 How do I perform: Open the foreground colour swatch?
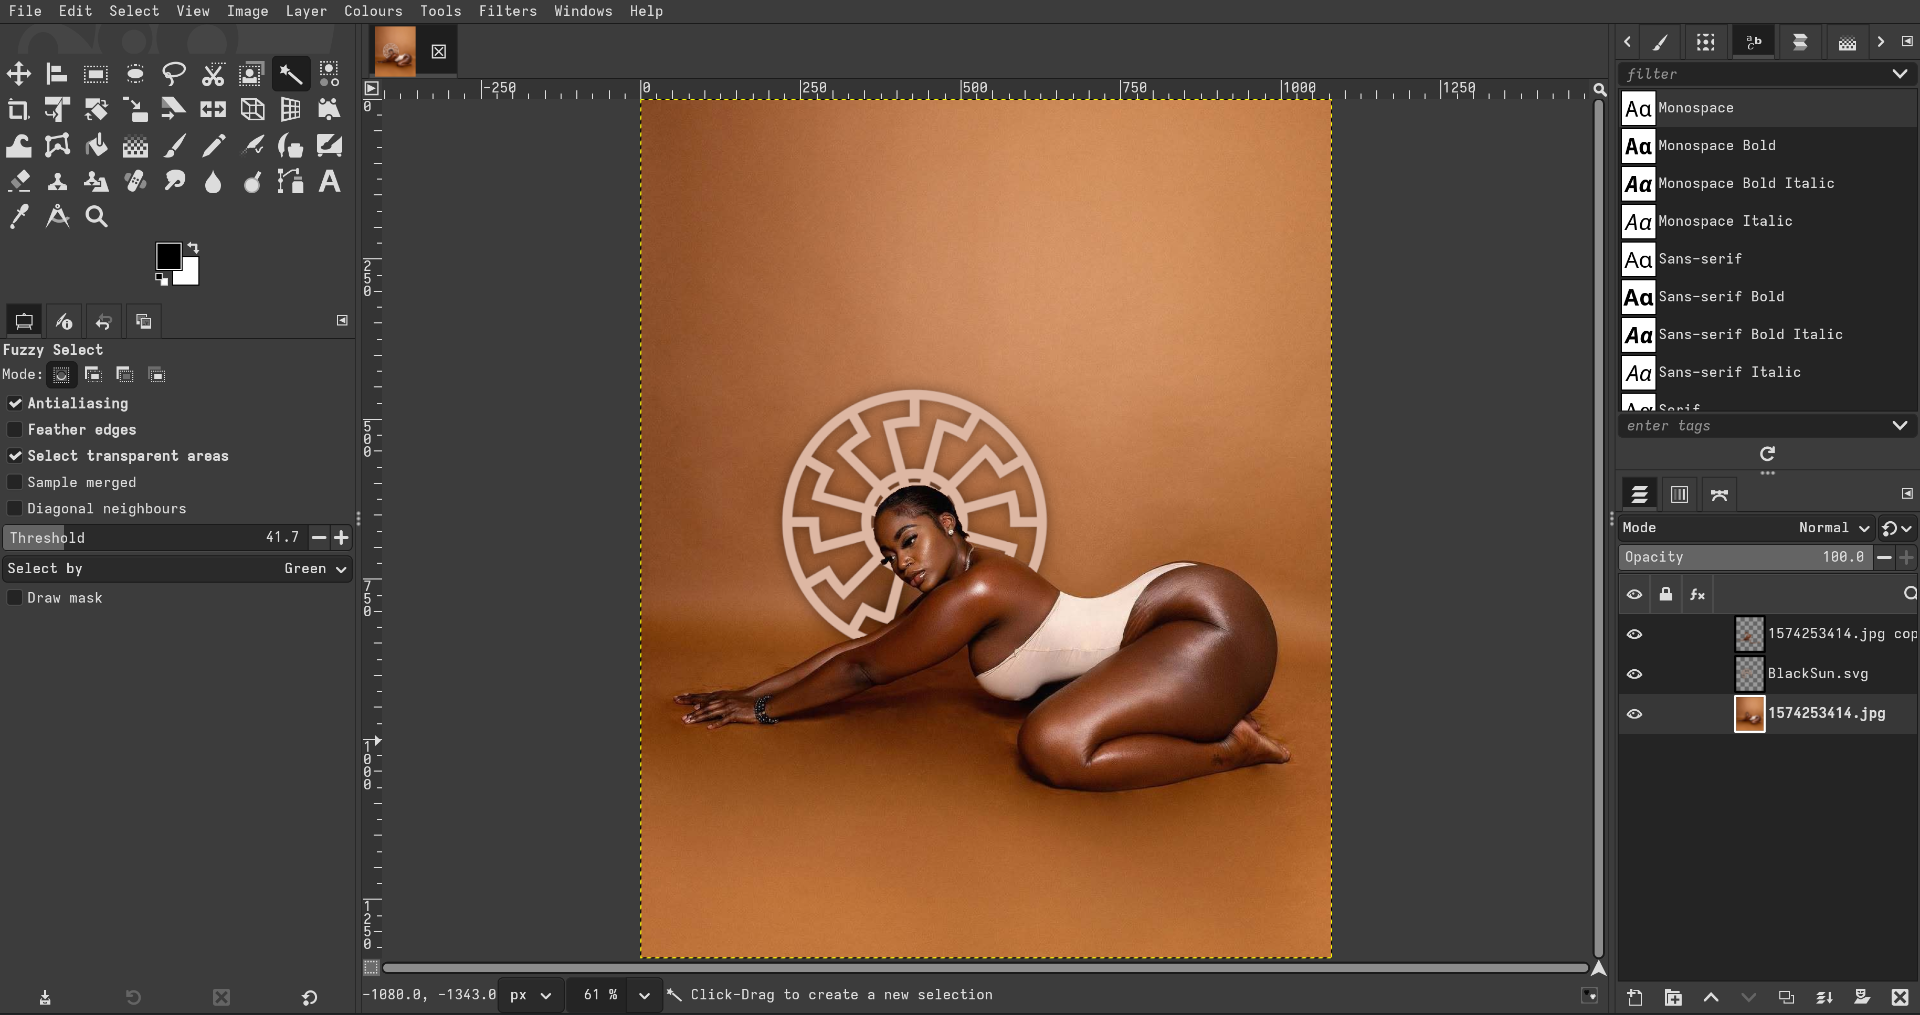pyautogui.click(x=168, y=256)
